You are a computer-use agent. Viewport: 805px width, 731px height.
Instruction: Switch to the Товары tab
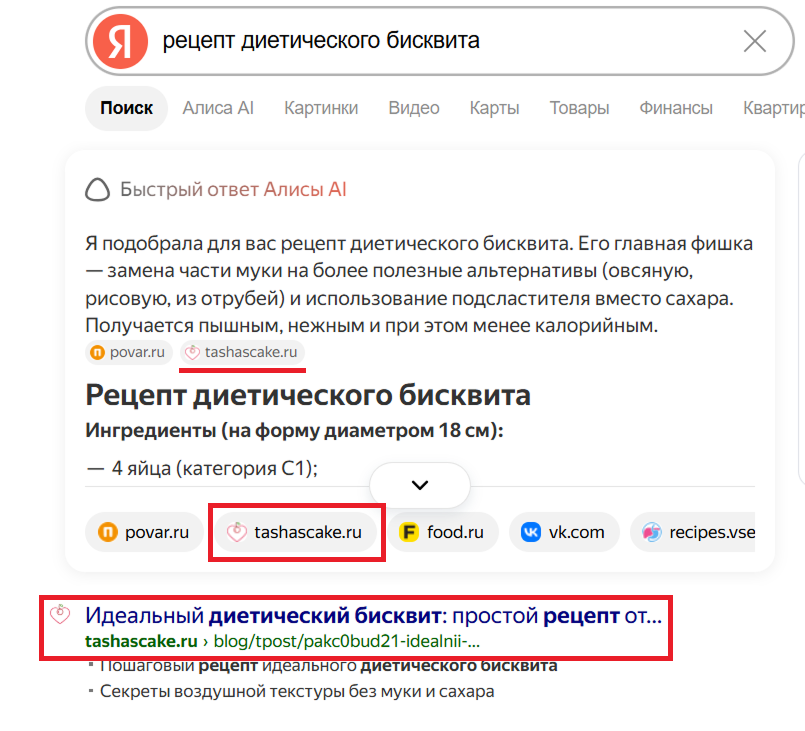pos(579,108)
